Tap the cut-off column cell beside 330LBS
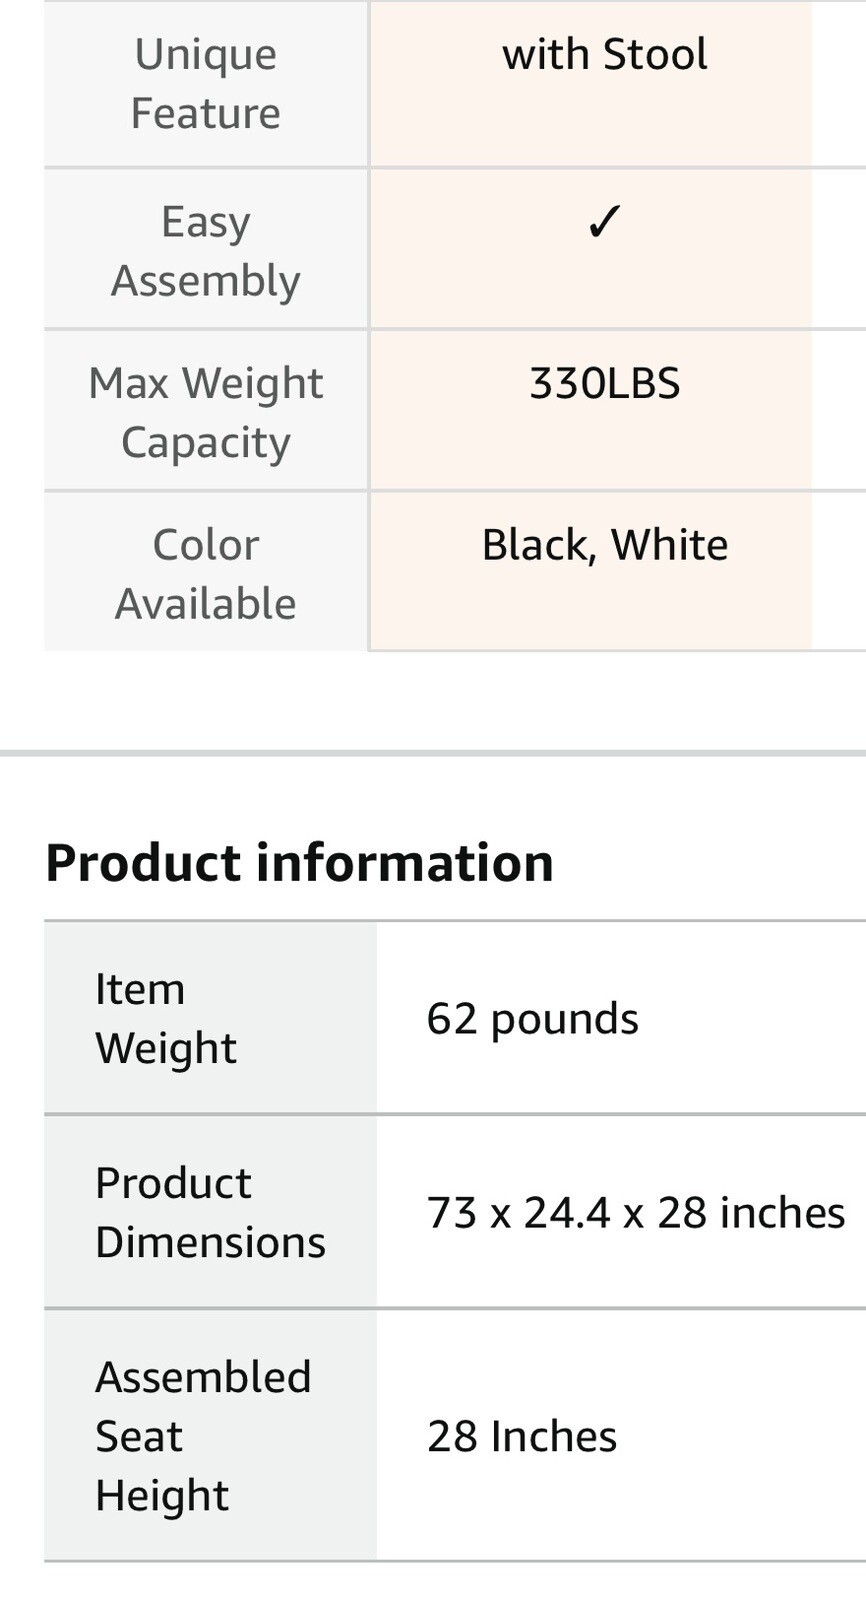866x1600 pixels. (840, 410)
